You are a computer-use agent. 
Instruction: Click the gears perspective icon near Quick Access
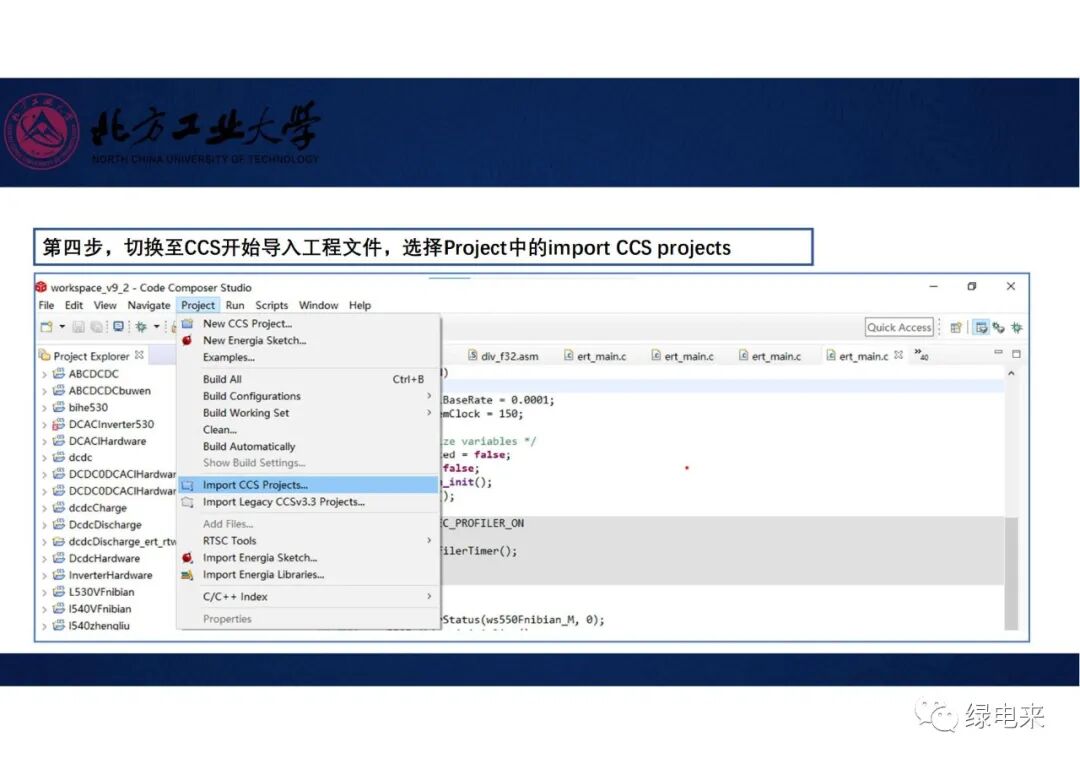point(998,328)
